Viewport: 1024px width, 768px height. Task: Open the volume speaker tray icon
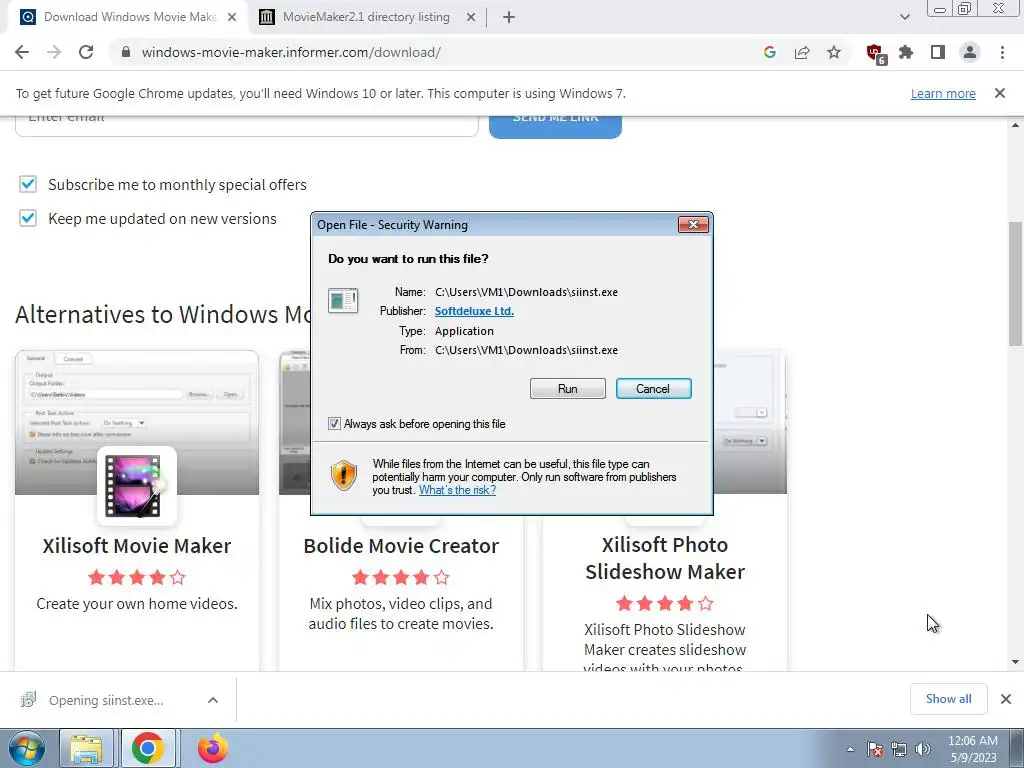tap(923, 749)
